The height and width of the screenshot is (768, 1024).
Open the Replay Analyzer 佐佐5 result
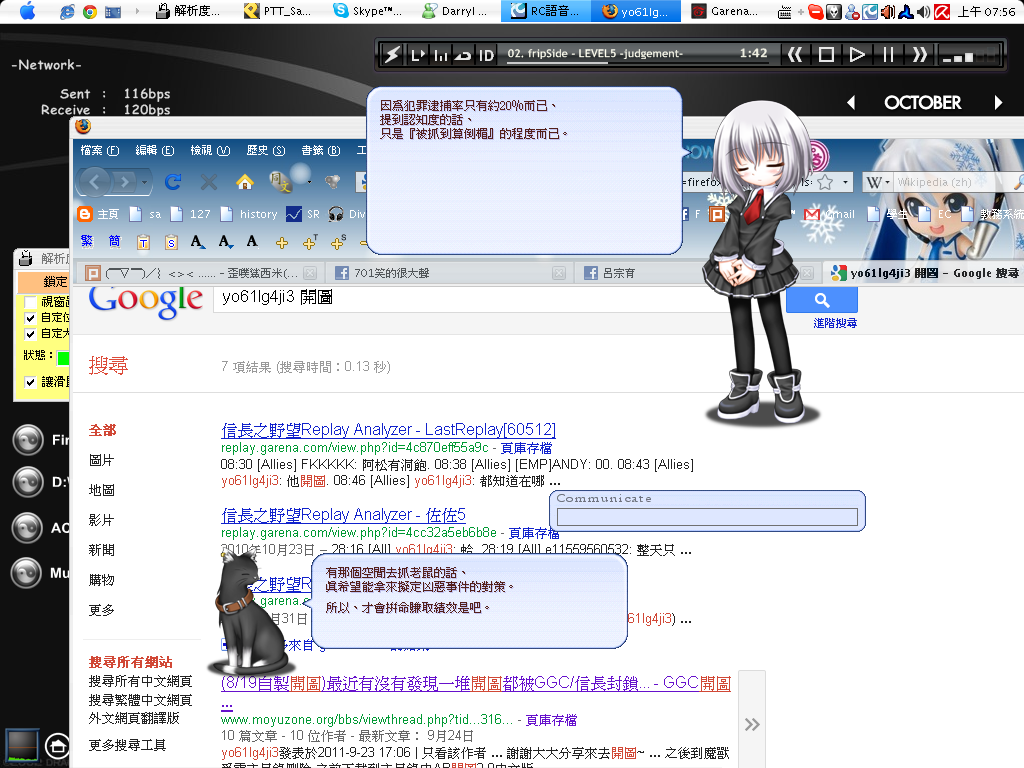pos(343,515)
